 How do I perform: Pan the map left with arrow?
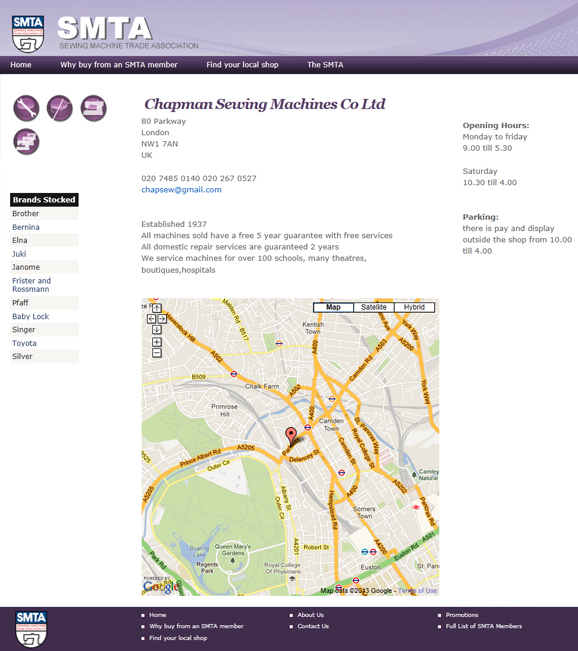152,319
